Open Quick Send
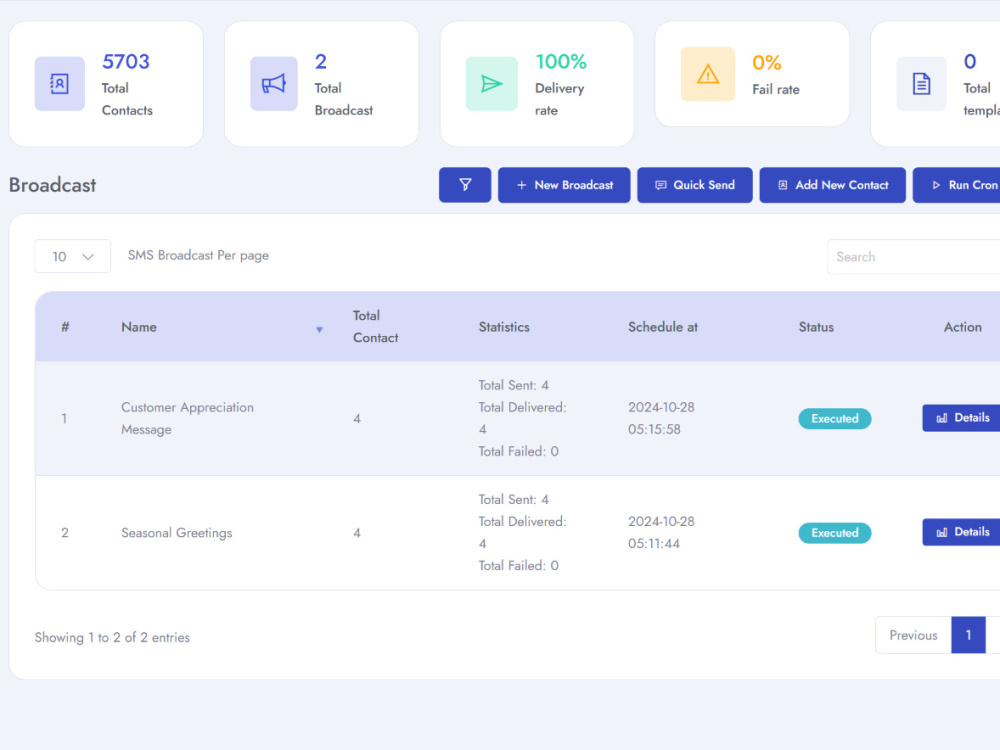 click(695, 185)
